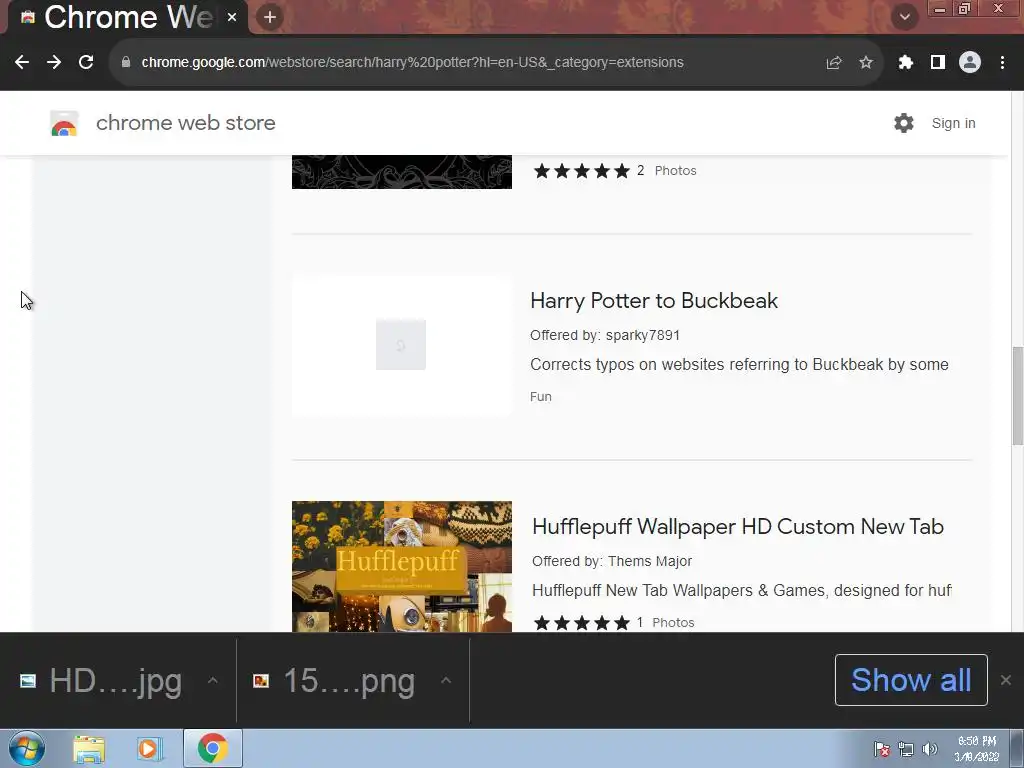
Task: Click the Chrome Web Store logo
Action: coord(64,123)
